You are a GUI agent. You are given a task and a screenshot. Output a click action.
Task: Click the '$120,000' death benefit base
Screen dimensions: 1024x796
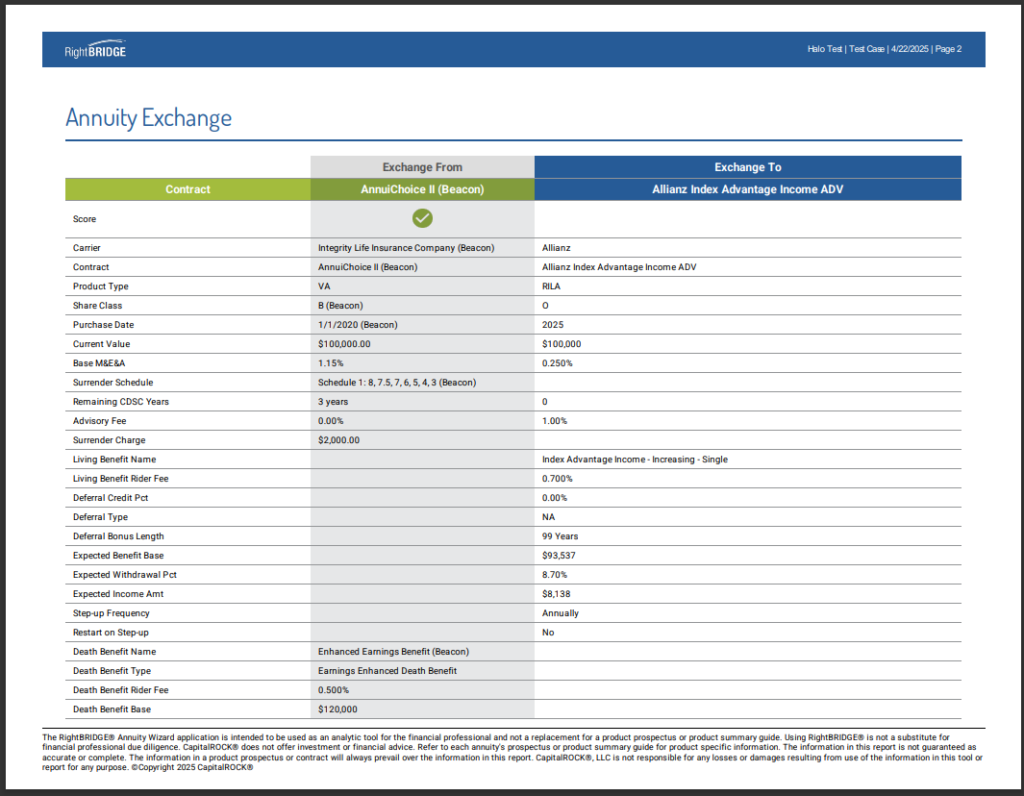pos(338,710)
